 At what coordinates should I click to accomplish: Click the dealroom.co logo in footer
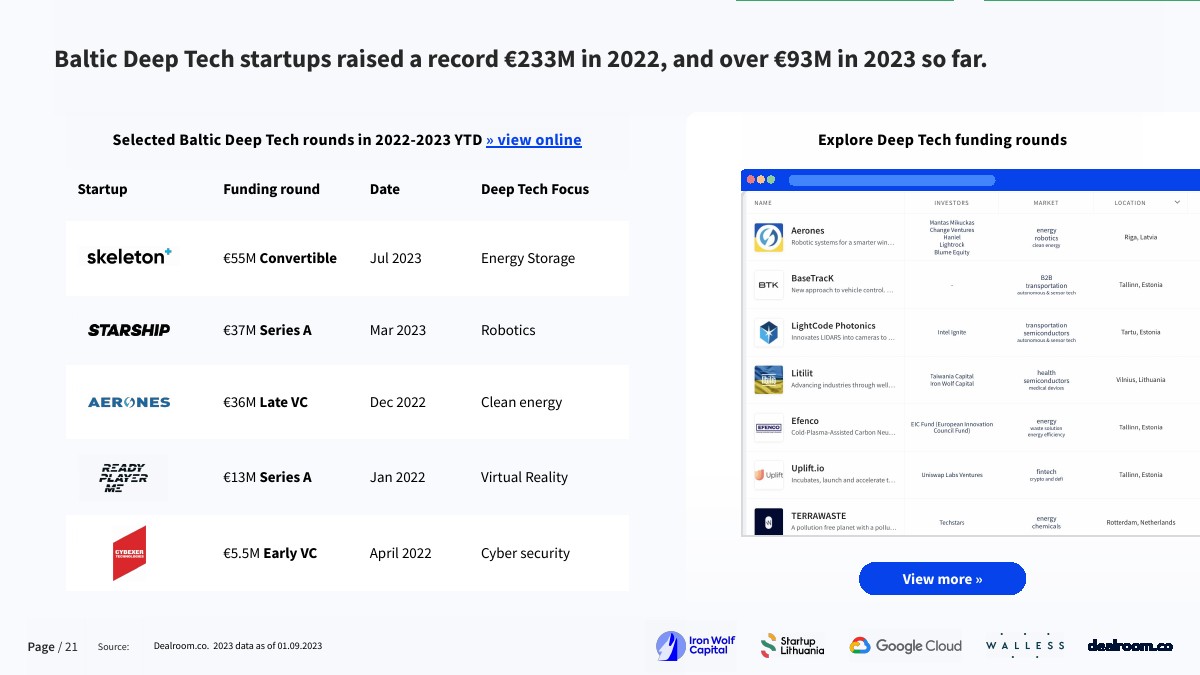1130,646
